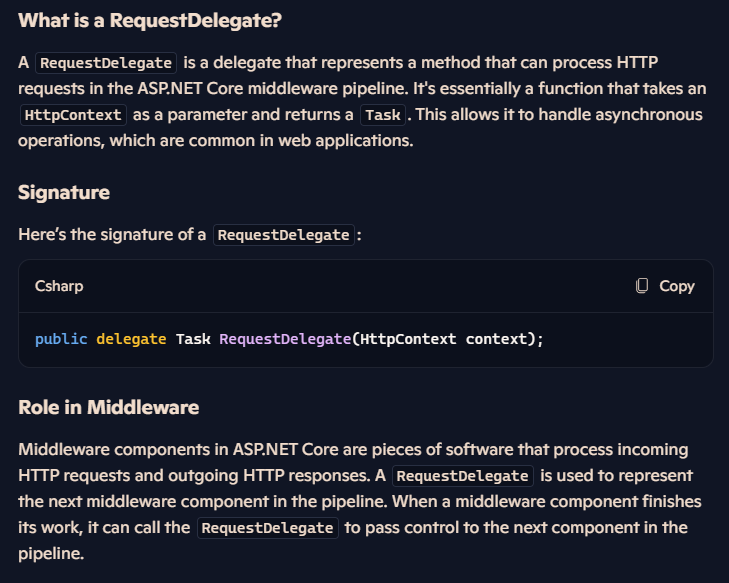Click 'HttpContext context' parameter in code
The width and height of the screenshot is (729, 583).
pos(444,339)
